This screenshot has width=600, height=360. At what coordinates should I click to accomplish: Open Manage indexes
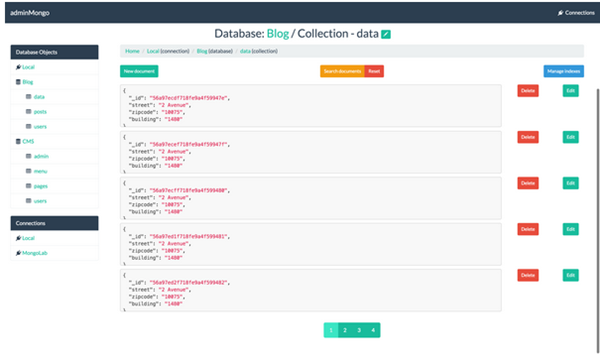pos(564,71)
